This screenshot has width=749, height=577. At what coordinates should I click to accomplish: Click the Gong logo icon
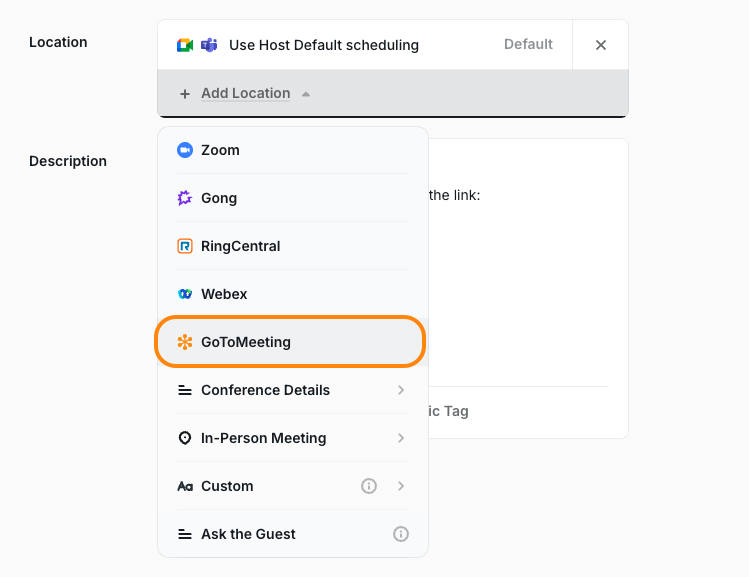185,198
